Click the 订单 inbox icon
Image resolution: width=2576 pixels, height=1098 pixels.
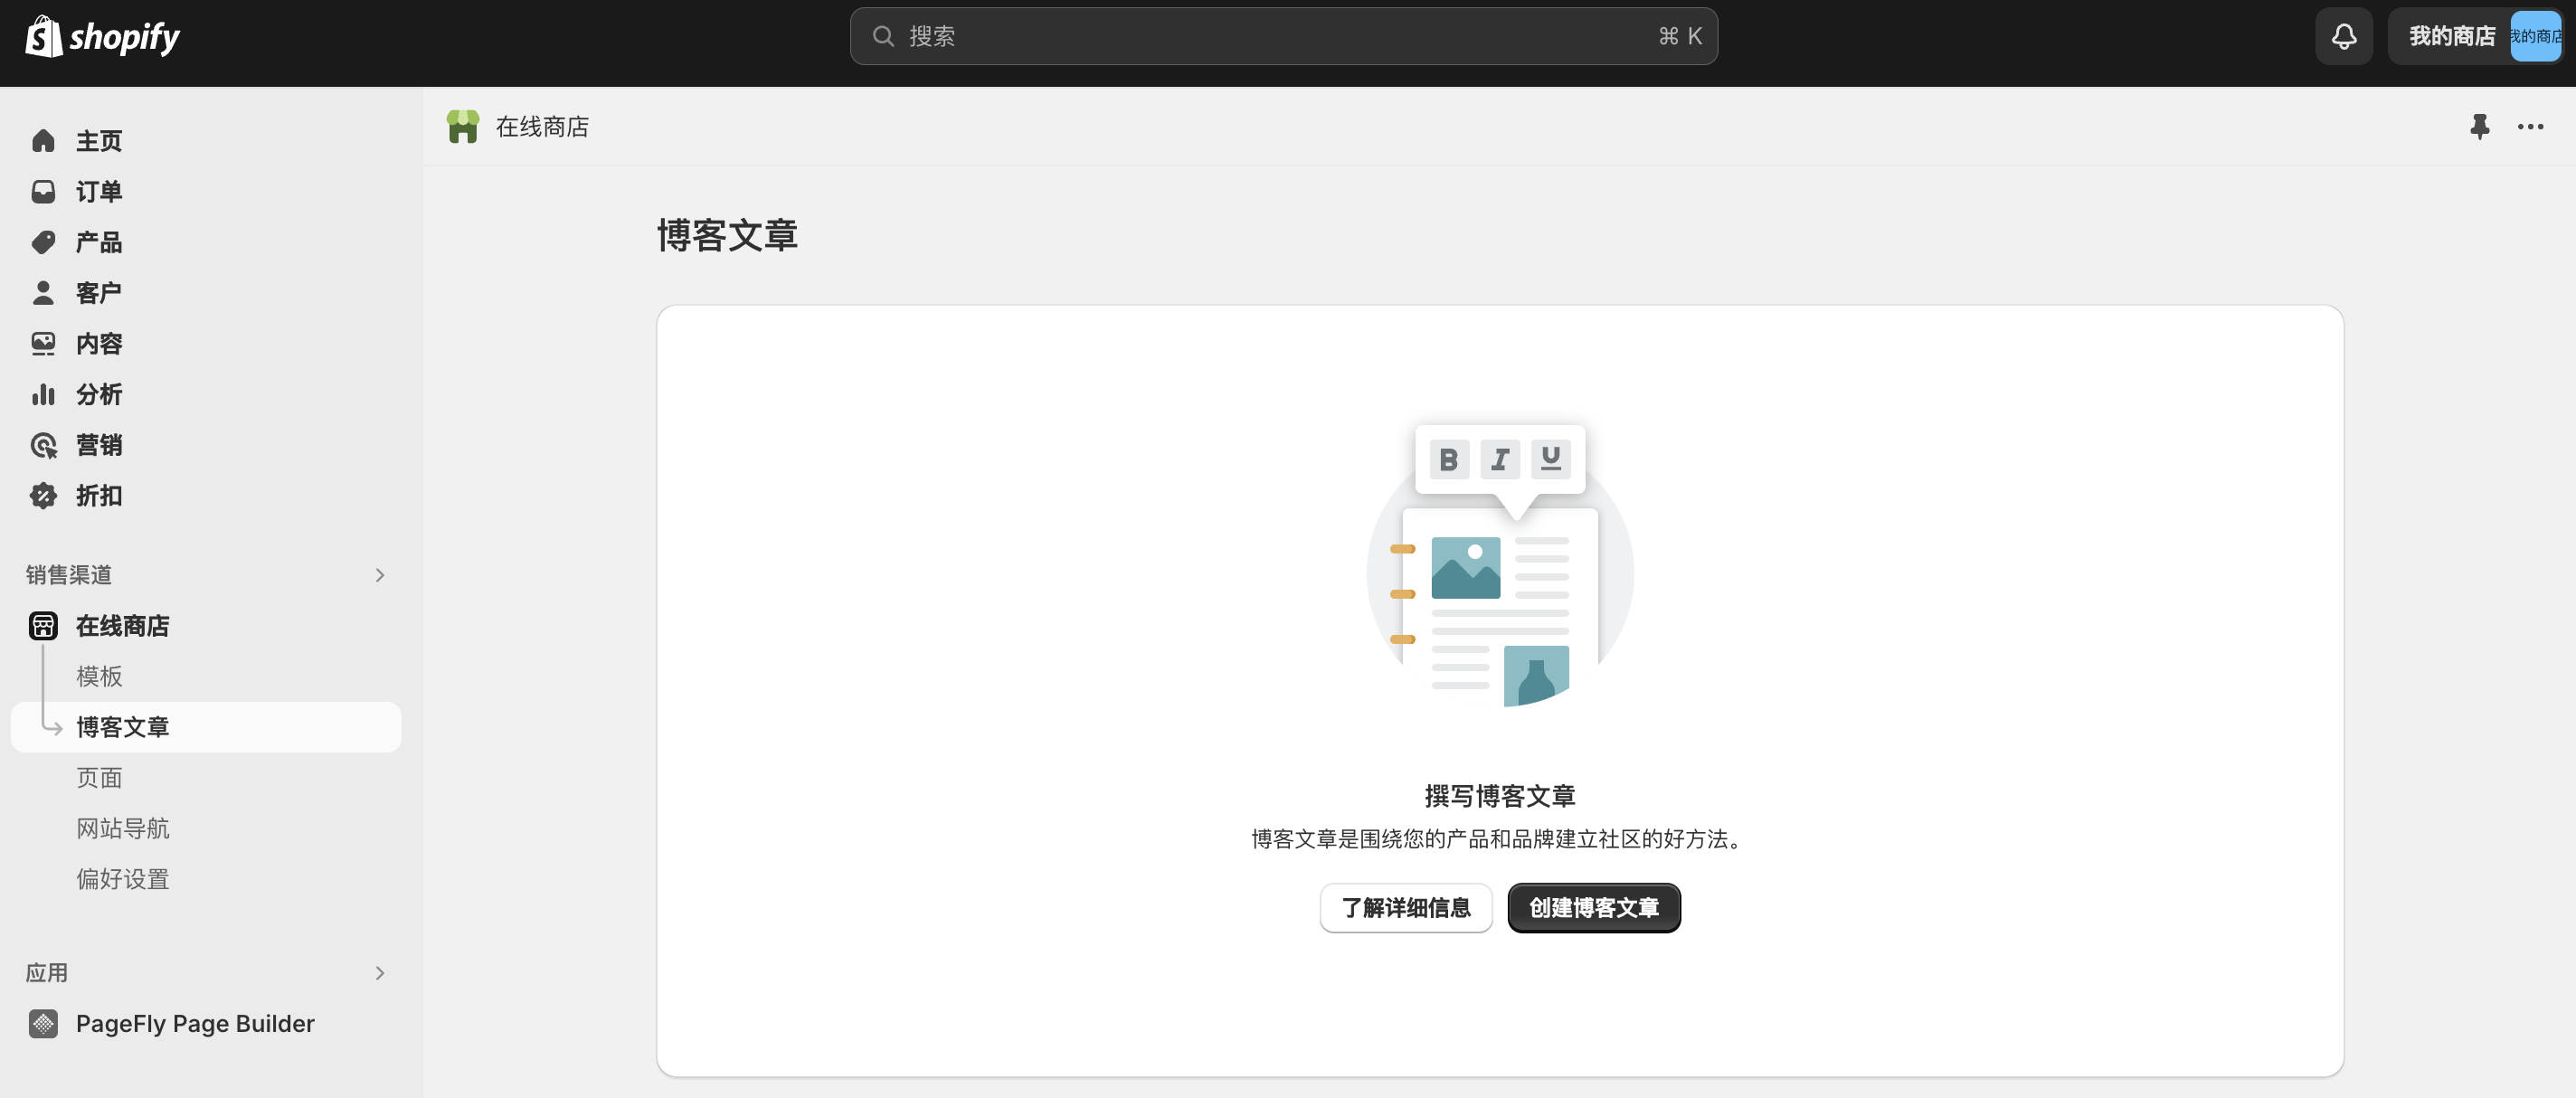(43, 192)
